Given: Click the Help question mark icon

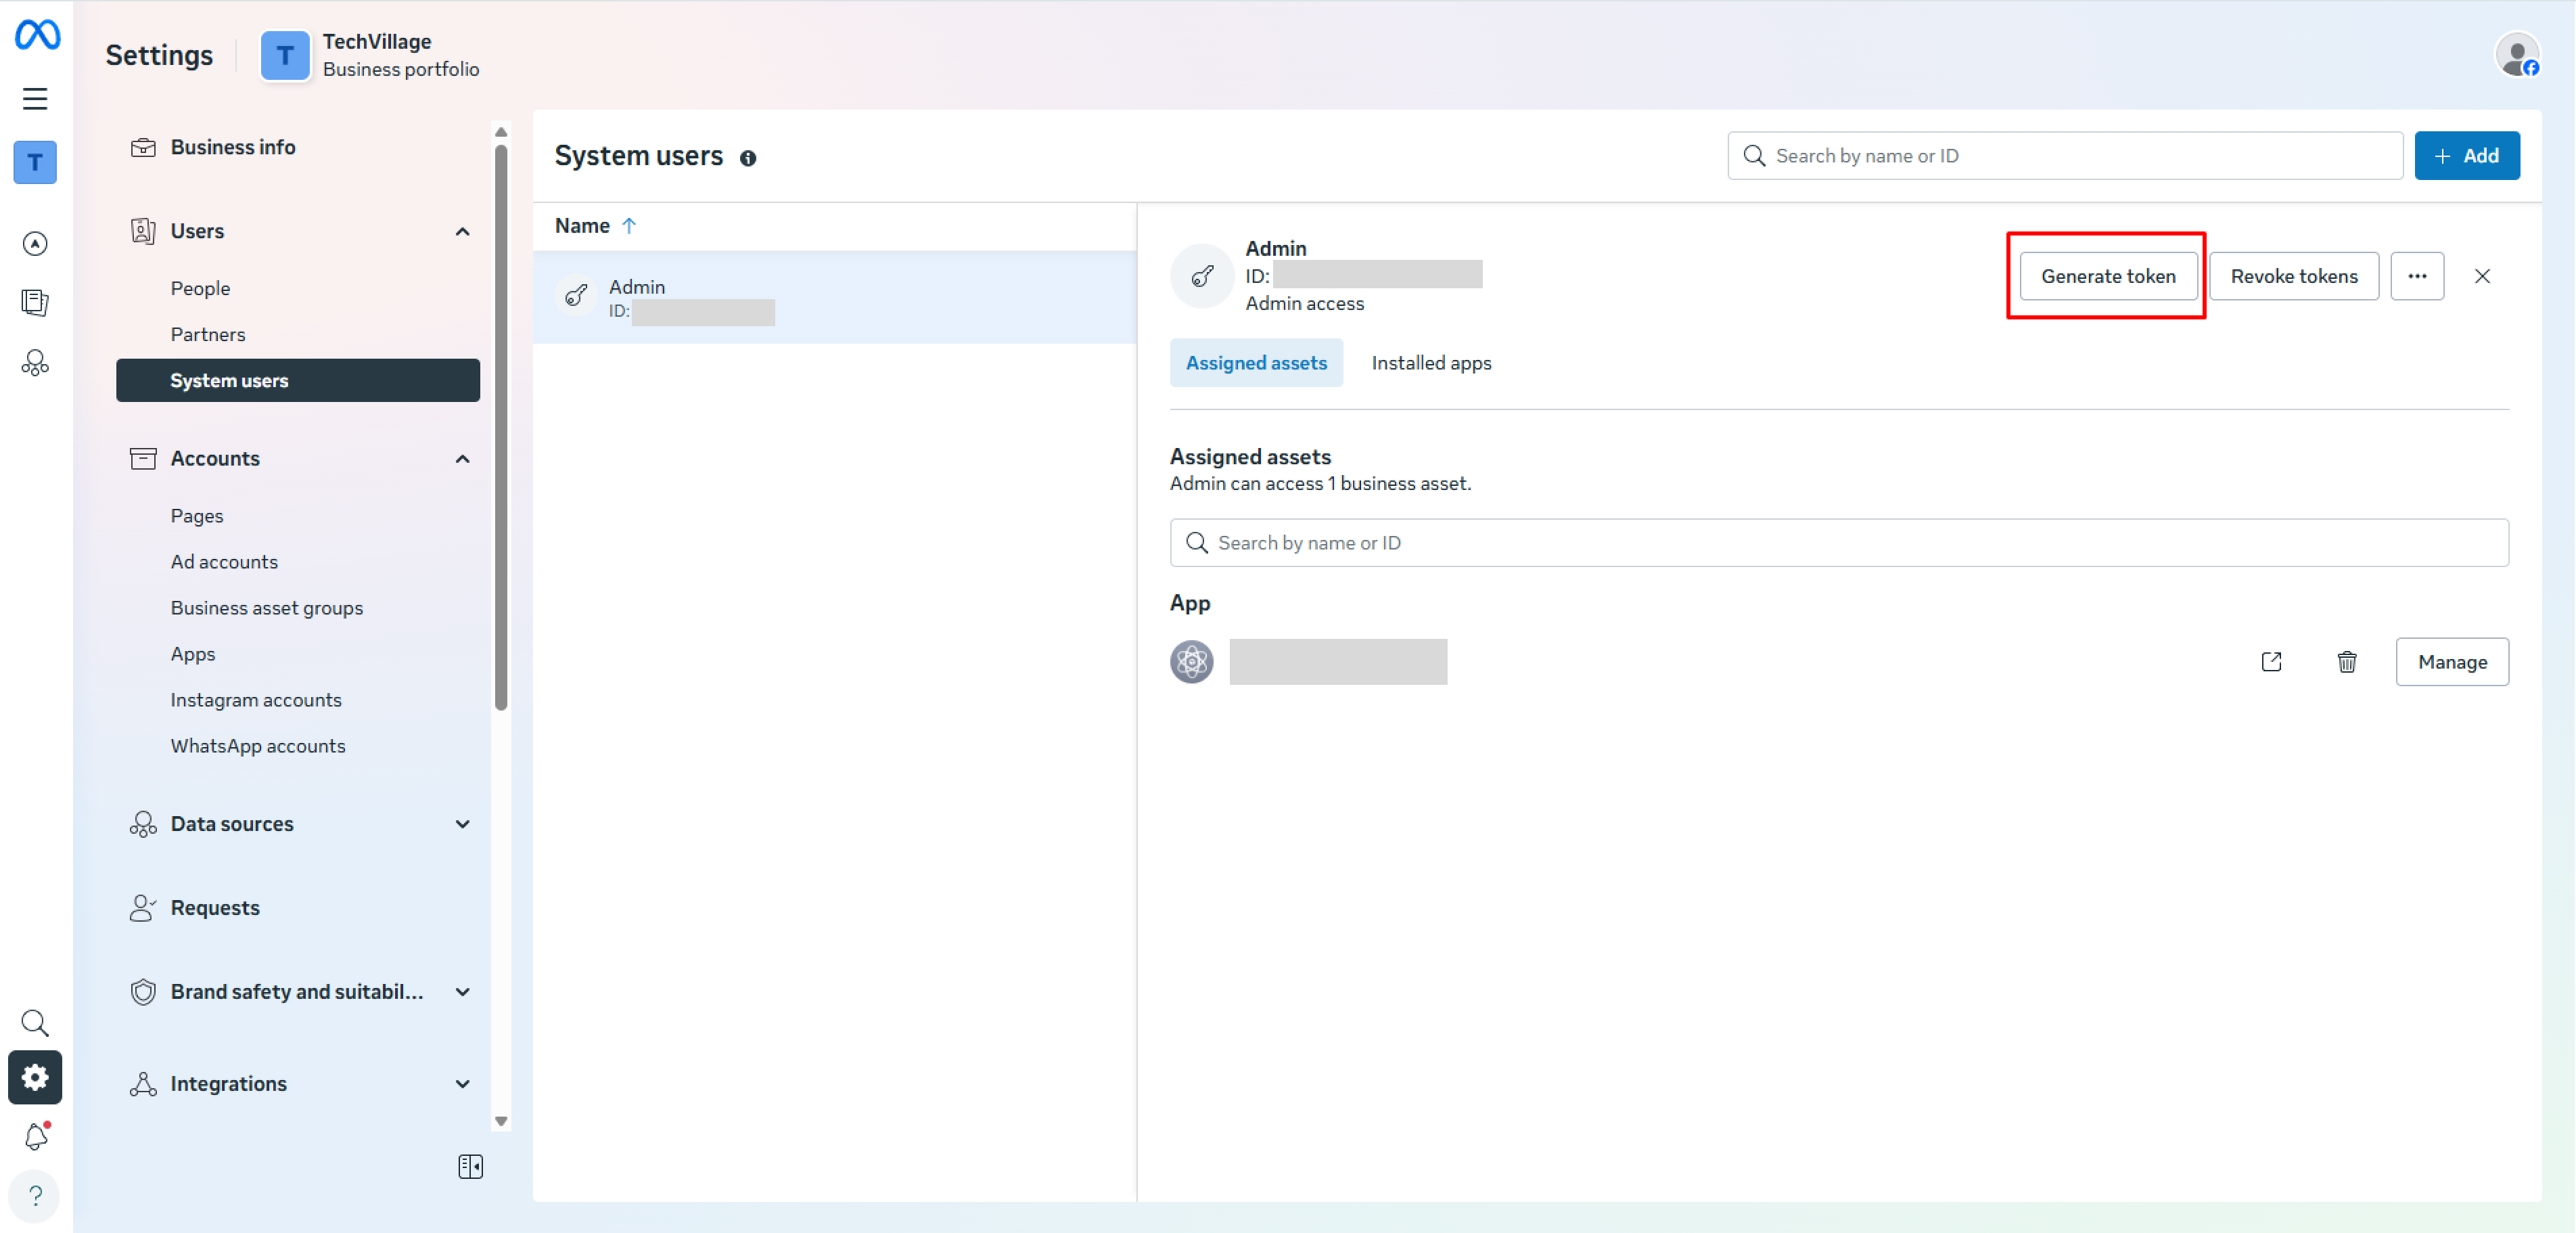Looking at the screenshot, I should [35, 1196].
